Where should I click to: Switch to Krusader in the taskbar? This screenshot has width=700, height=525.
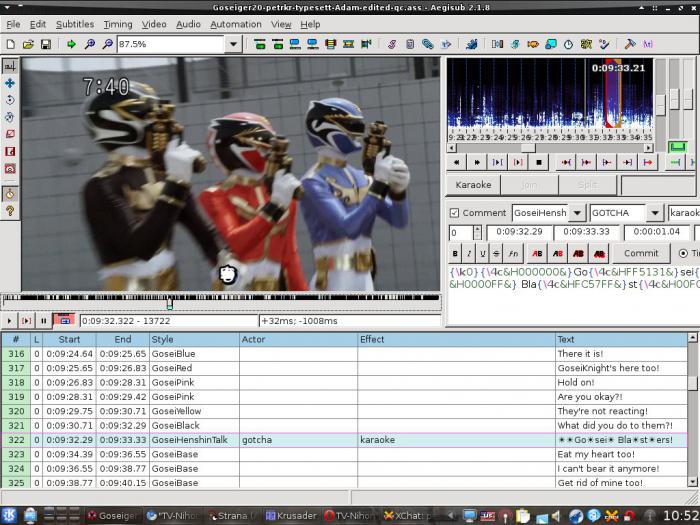291,516
